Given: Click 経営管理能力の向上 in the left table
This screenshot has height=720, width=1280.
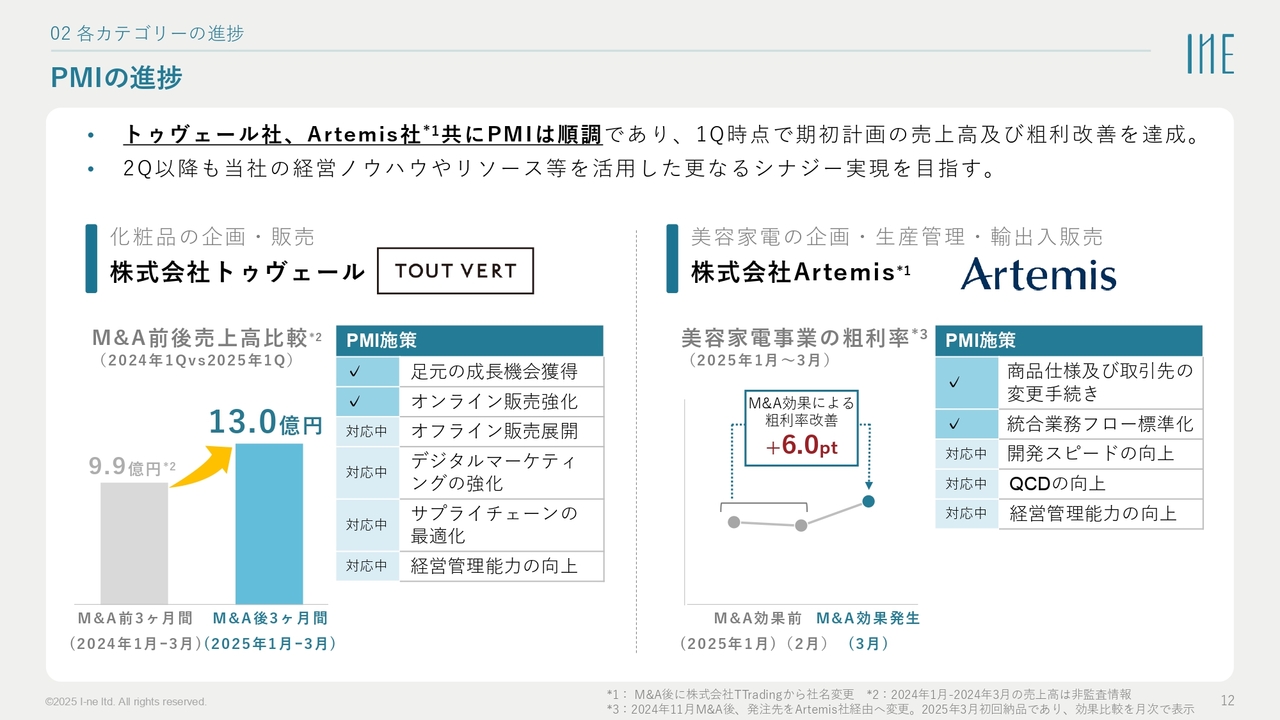Looking at the screenshot, I should click(494, 566).
